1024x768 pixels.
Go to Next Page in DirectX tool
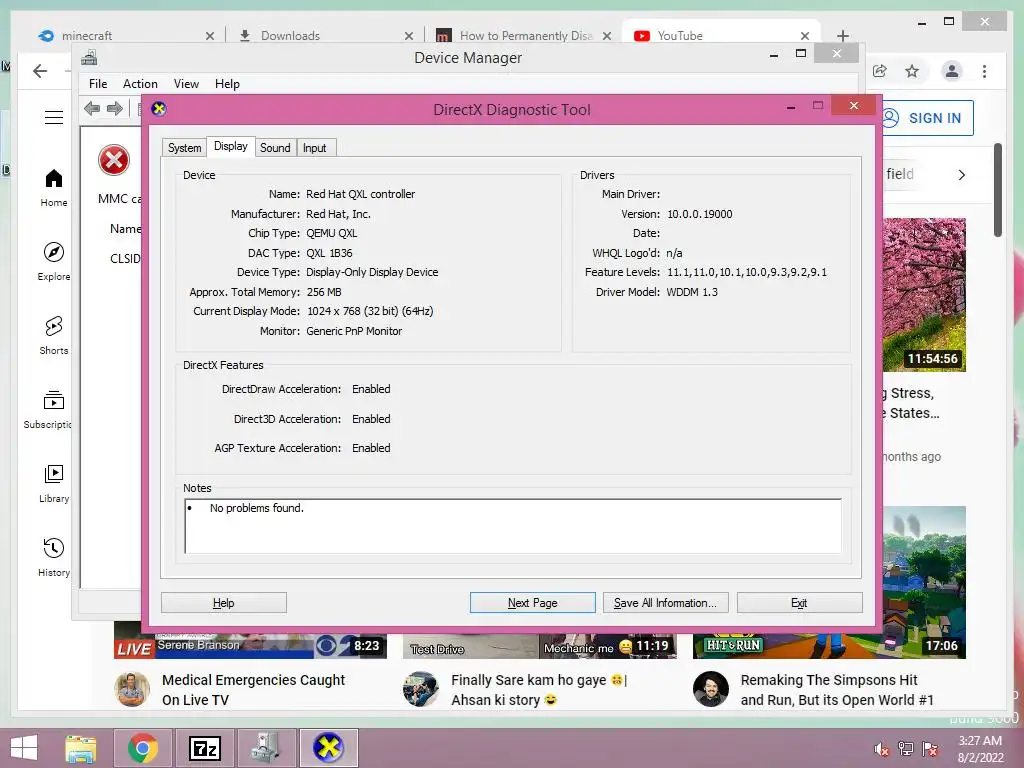[x=532, y=603]
